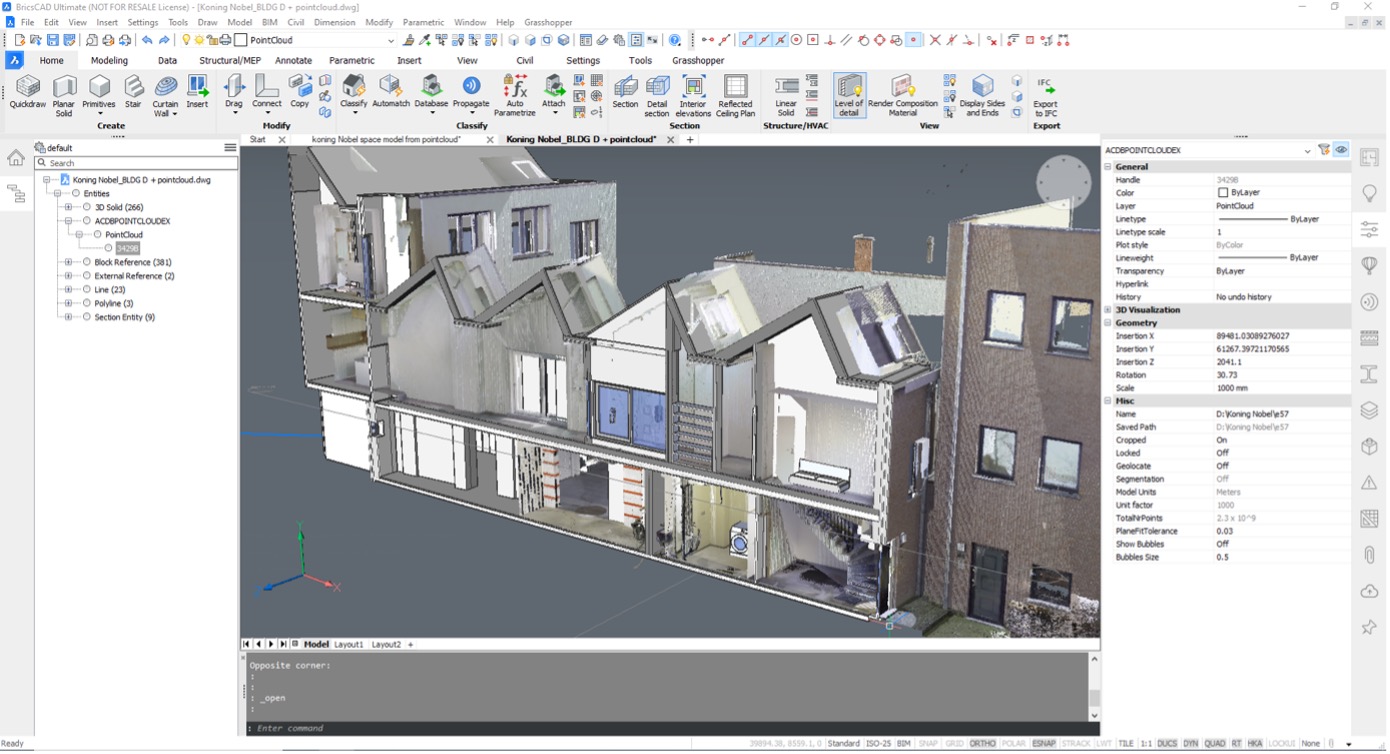Click the ByLayer color swatch
Viewport: 1390px width, 754px height.
[x=1223, y=193]
